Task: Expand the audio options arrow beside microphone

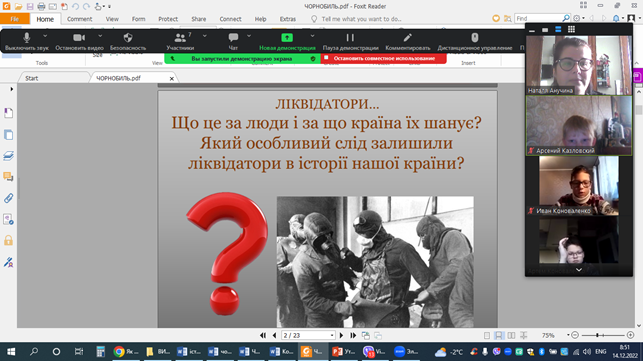Action: pos(45,36)
